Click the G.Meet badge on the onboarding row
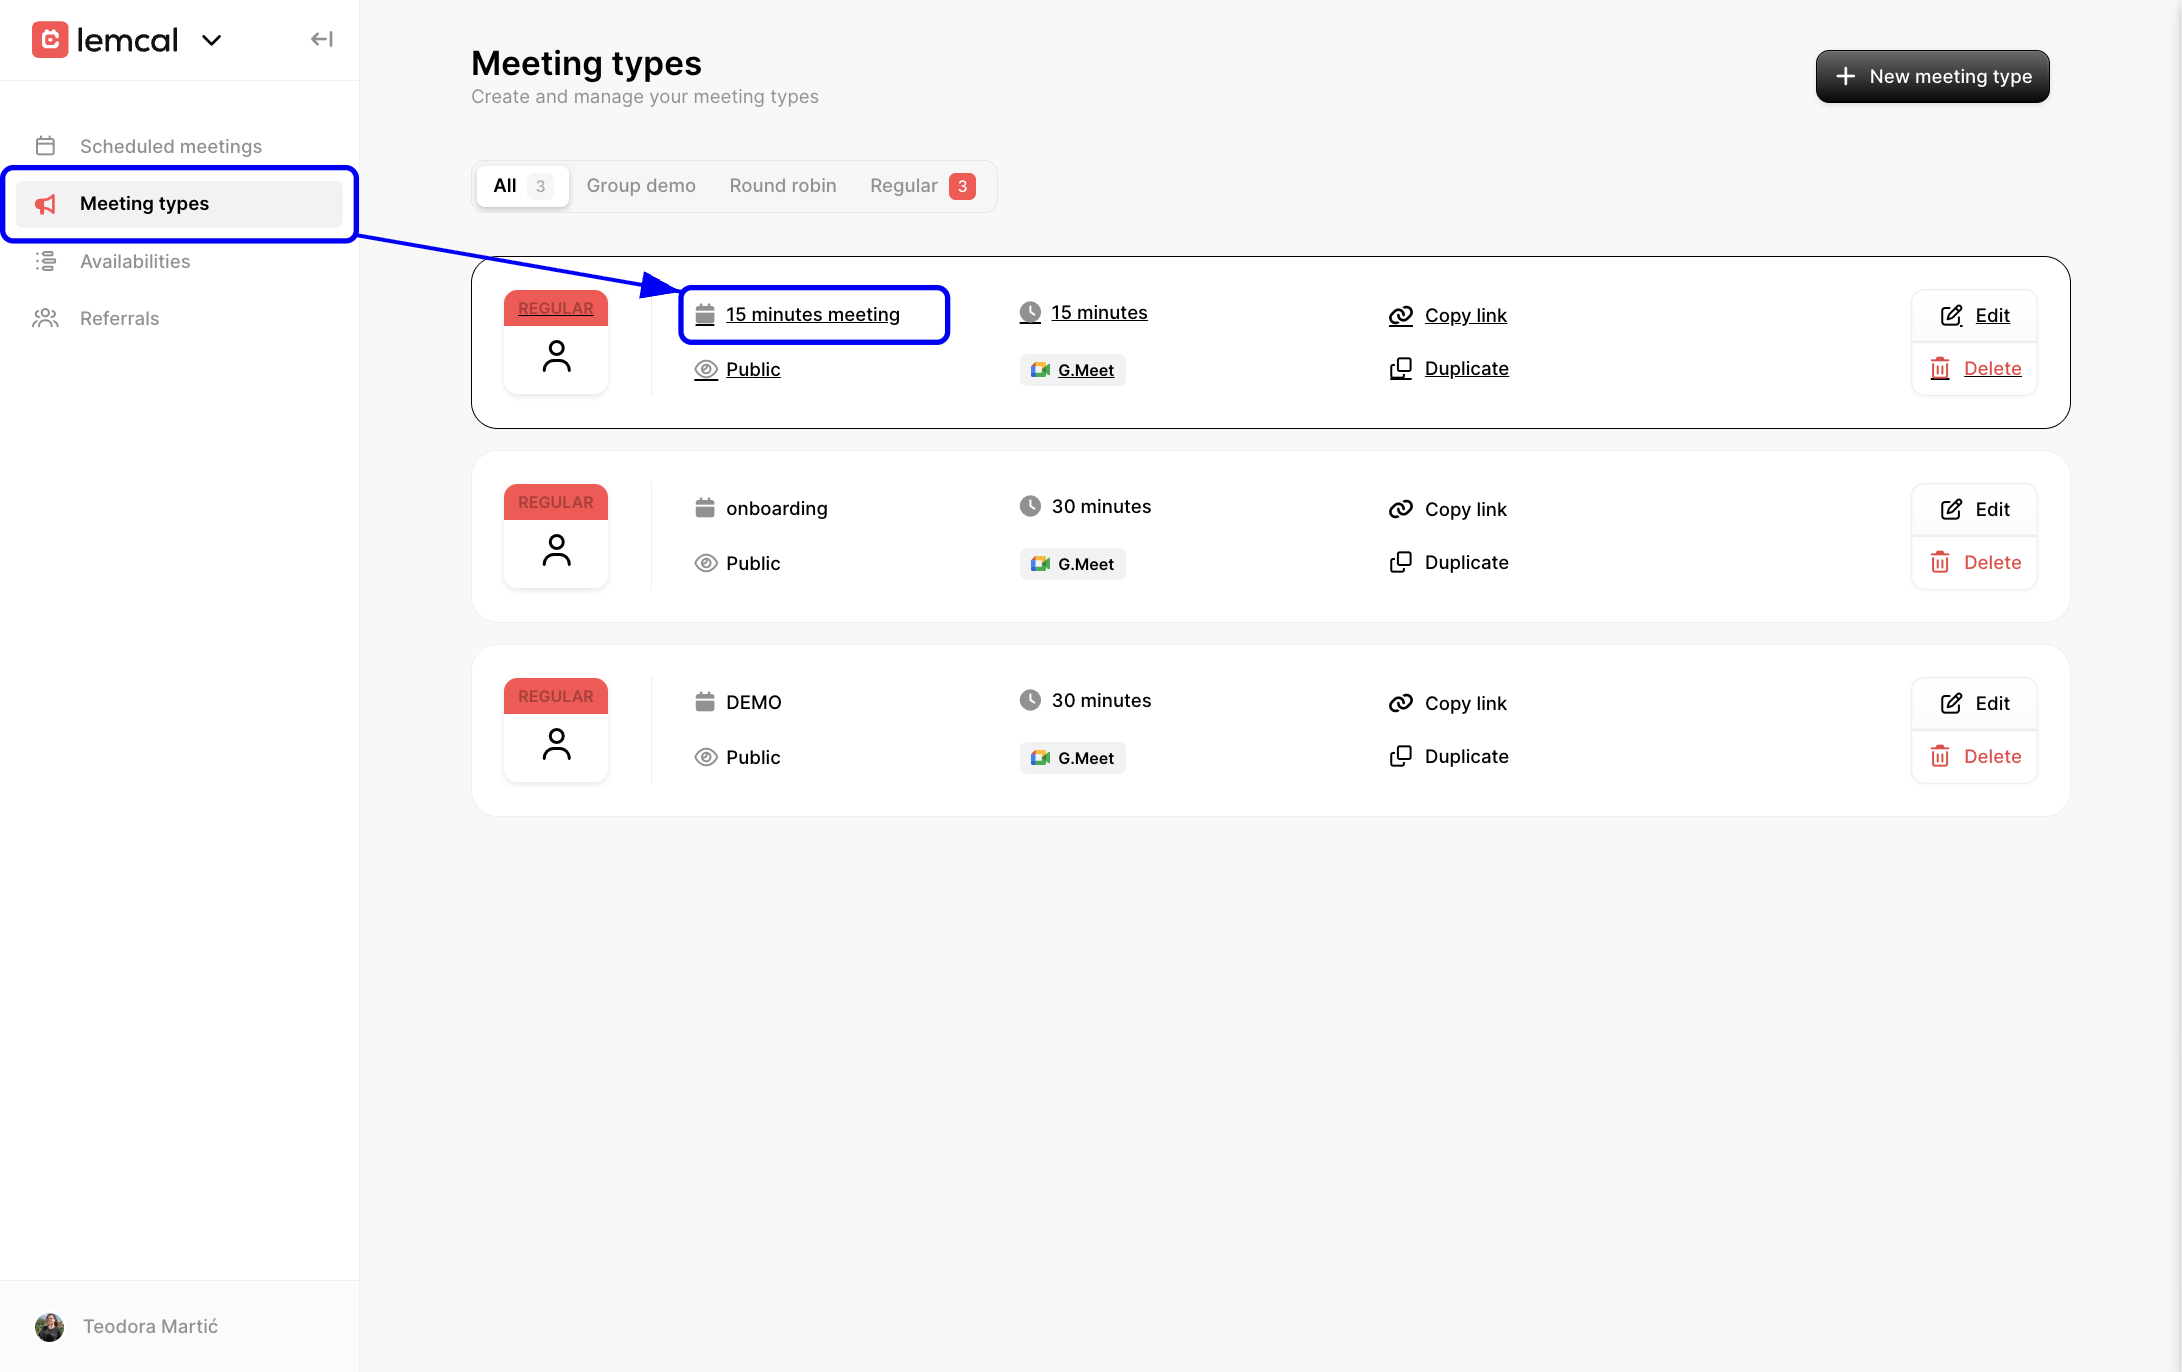2182x1372 pixels. 1072,563
